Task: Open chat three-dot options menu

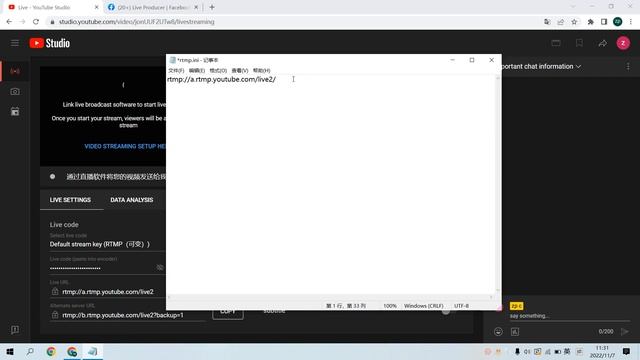Action: [628, 67]
